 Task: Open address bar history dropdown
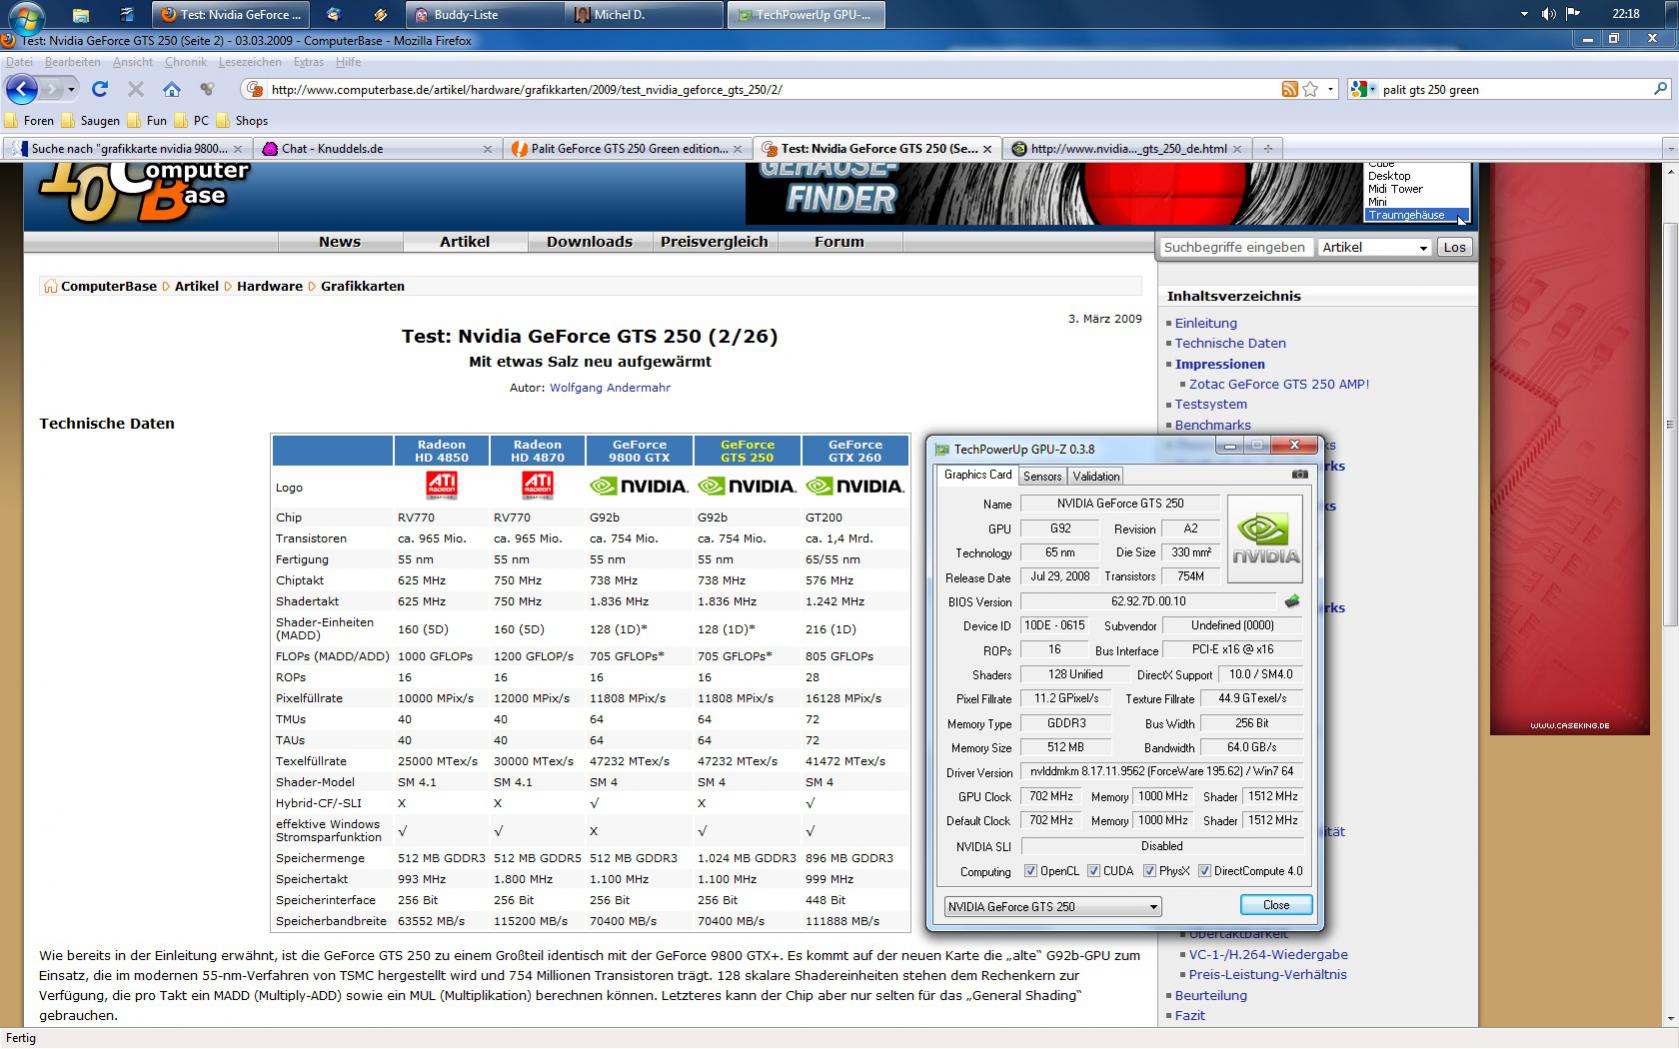(1330, 89)
